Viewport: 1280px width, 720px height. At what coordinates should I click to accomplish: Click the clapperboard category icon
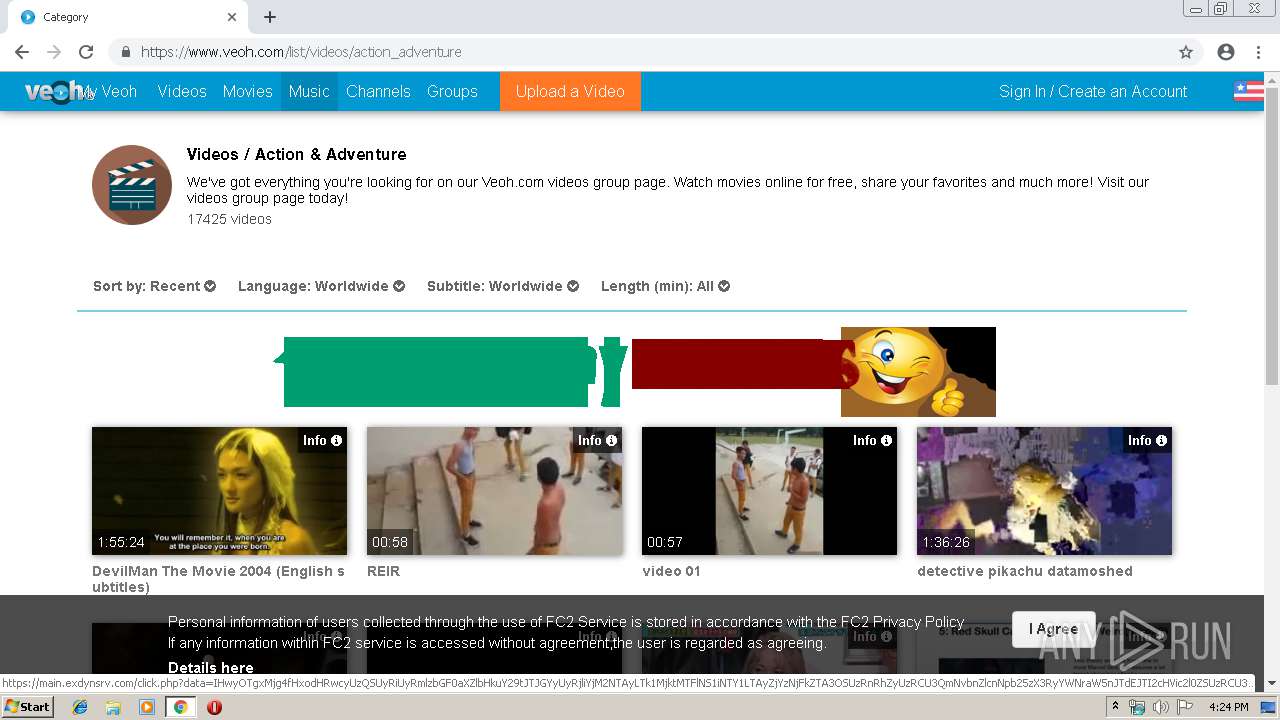[x=132, y=185]
